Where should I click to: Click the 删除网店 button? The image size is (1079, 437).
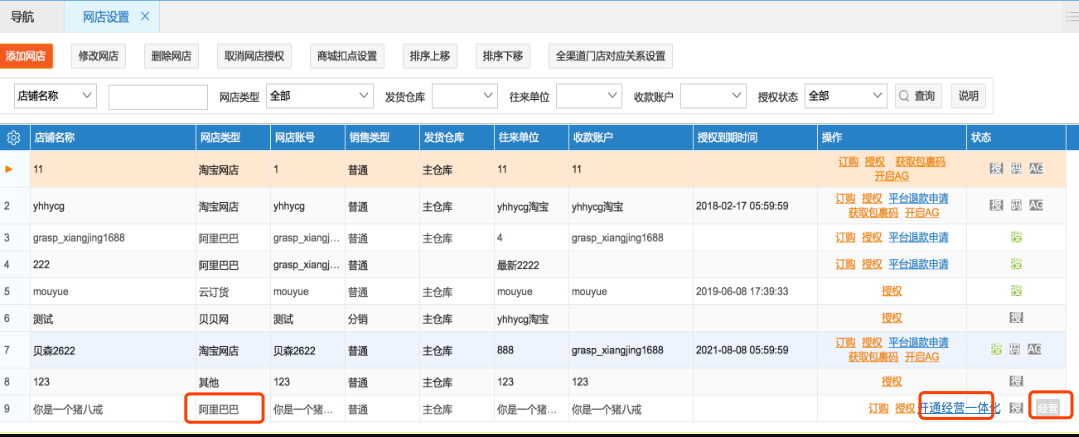point(171,56)
